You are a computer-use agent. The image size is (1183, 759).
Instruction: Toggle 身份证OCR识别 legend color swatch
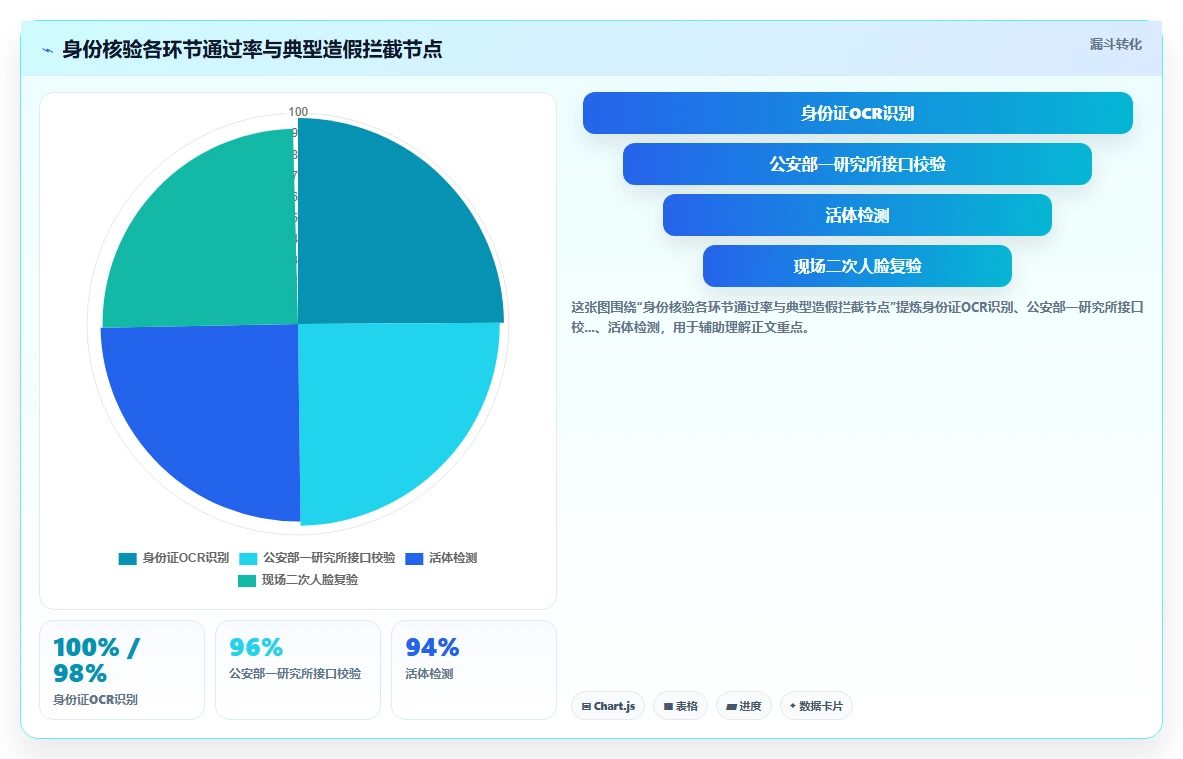tap(128, 558)
